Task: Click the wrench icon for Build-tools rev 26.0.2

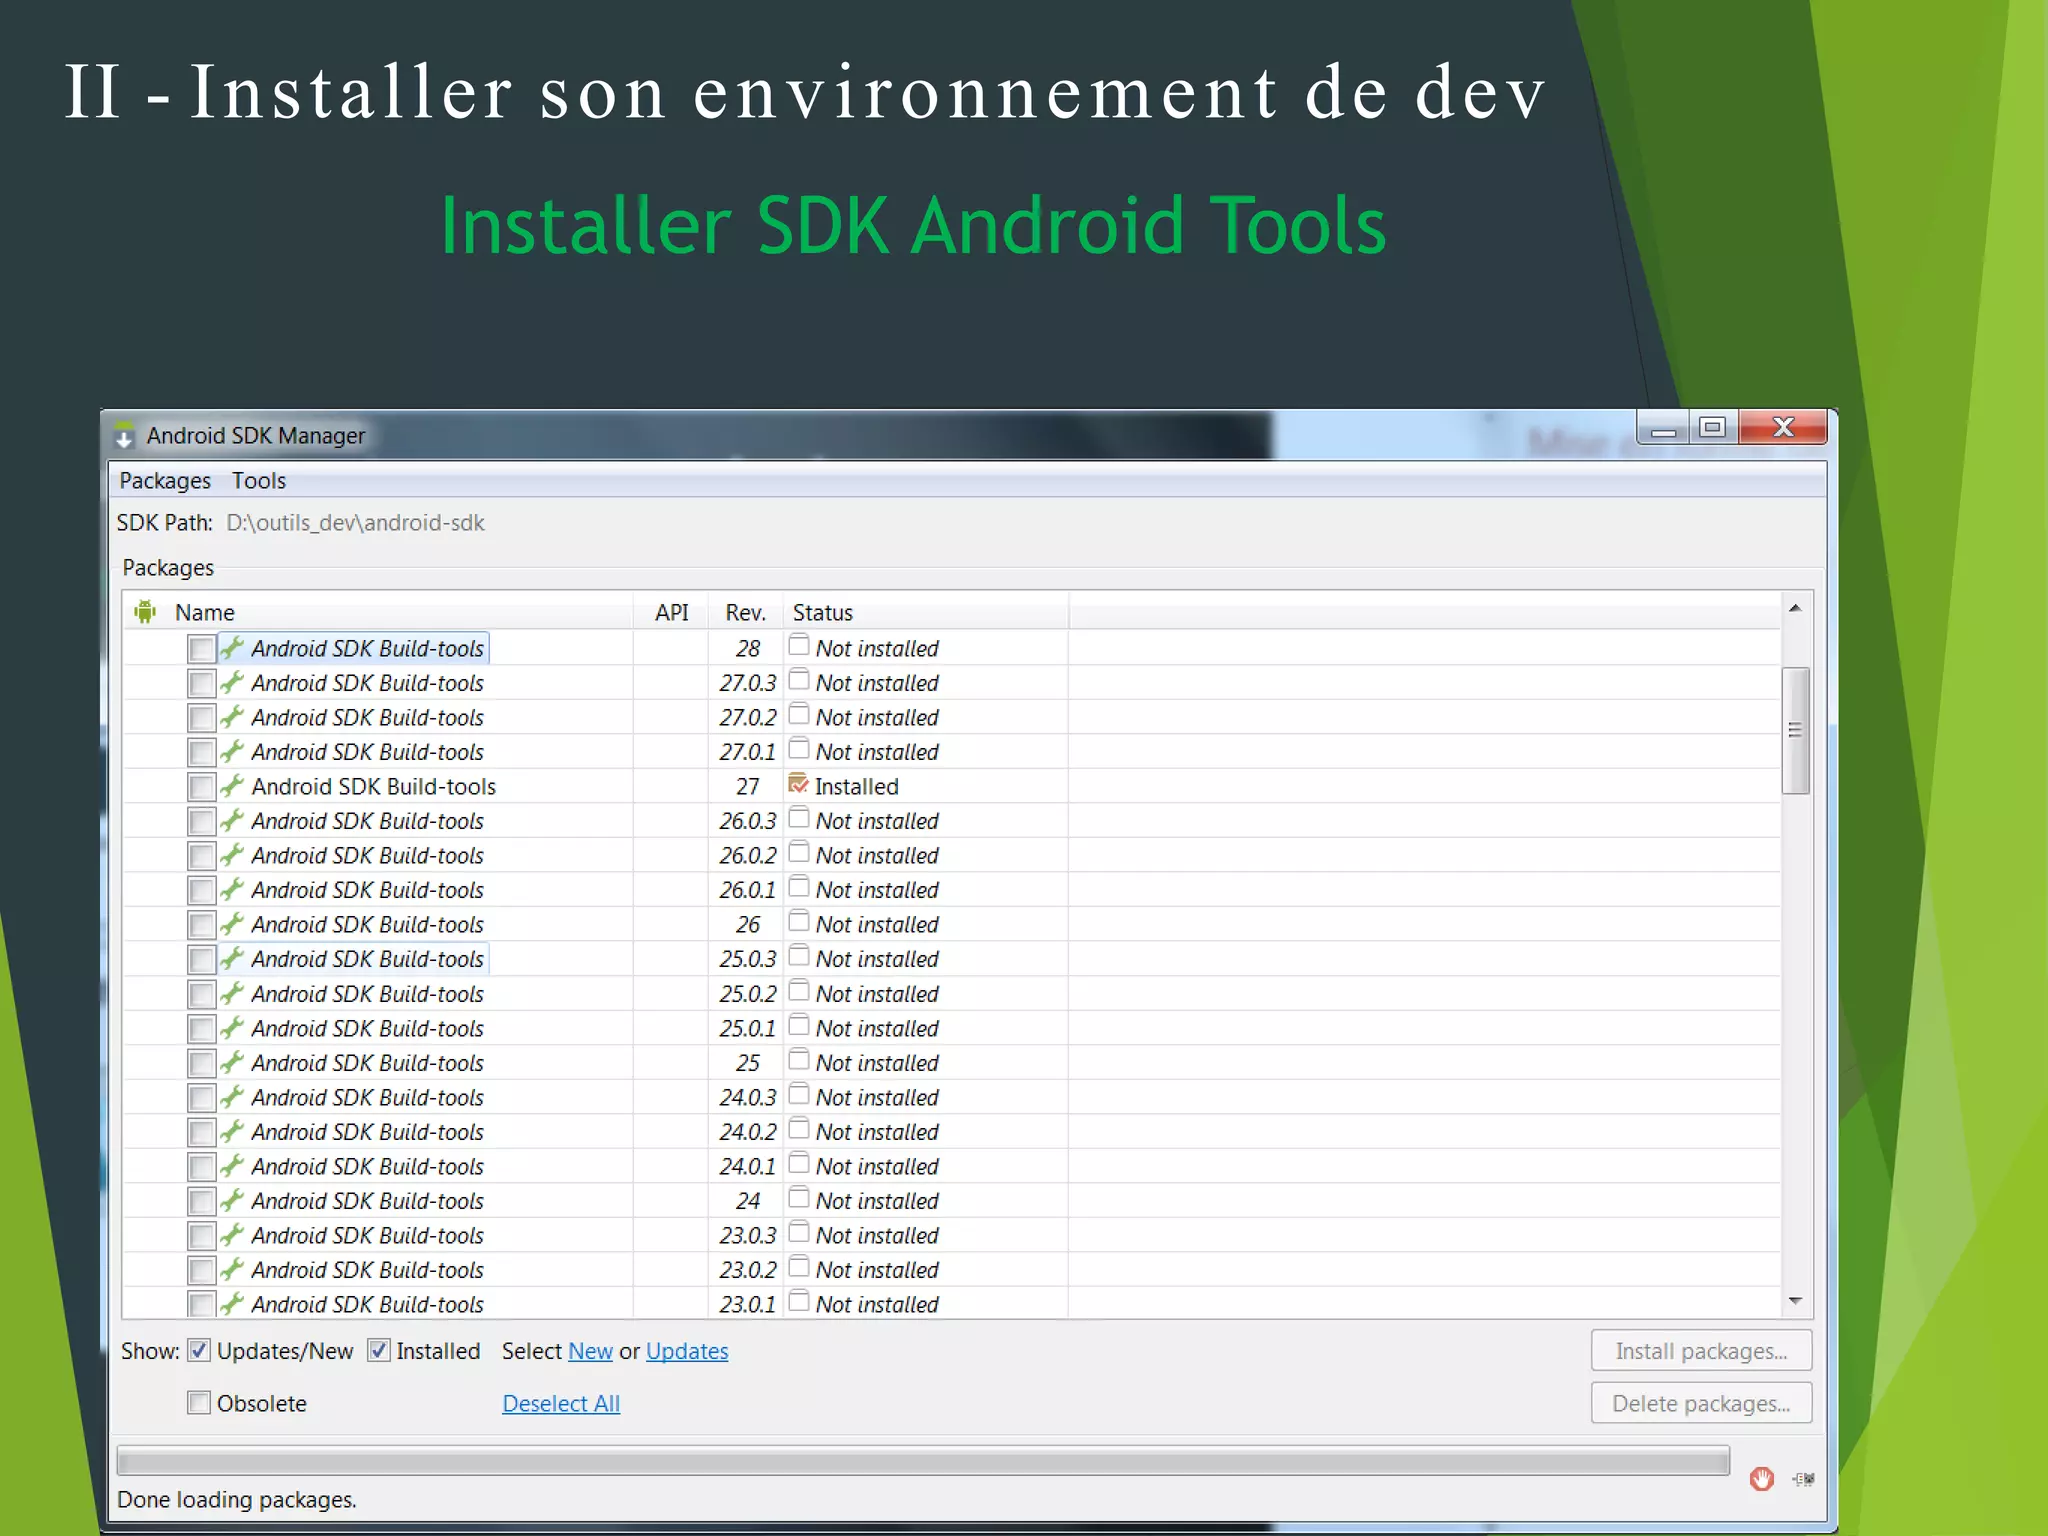Action: pyautogui.click(x=232, y=855)
